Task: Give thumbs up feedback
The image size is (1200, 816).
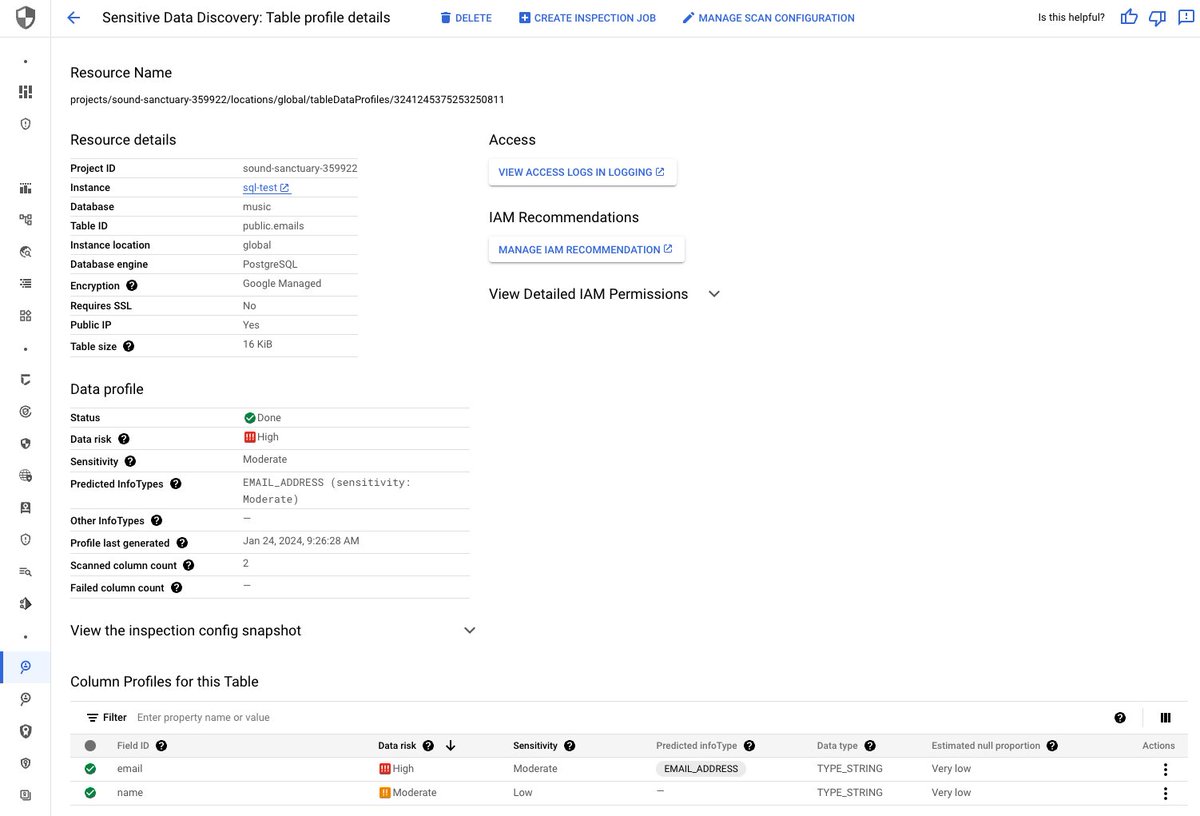Action: coord(1129,18)
